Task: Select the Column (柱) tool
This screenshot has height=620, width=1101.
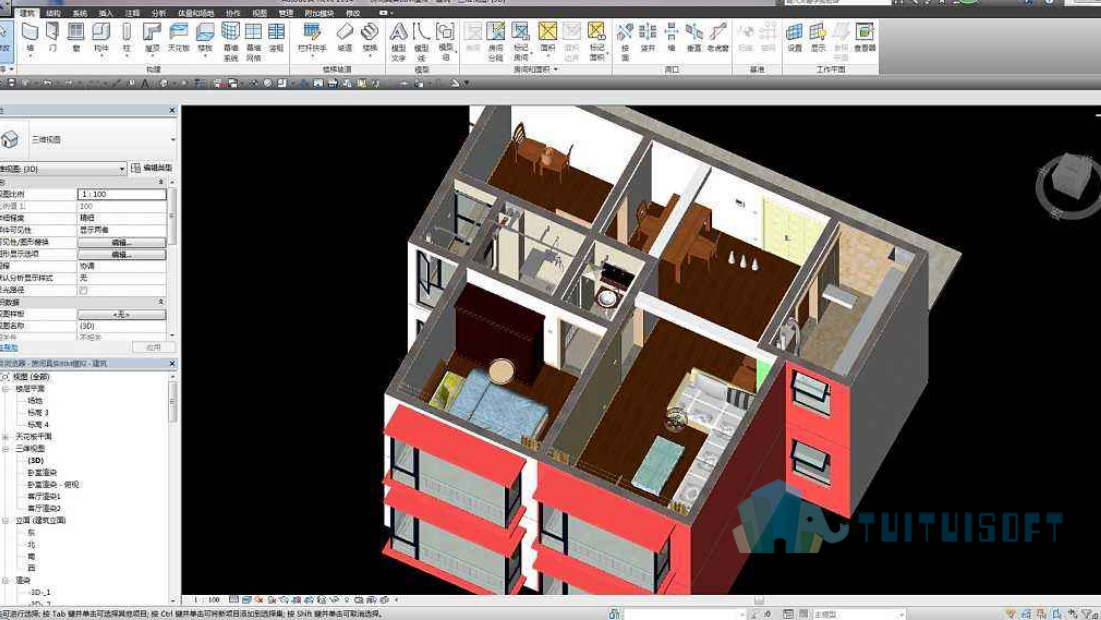Action: 127,37
